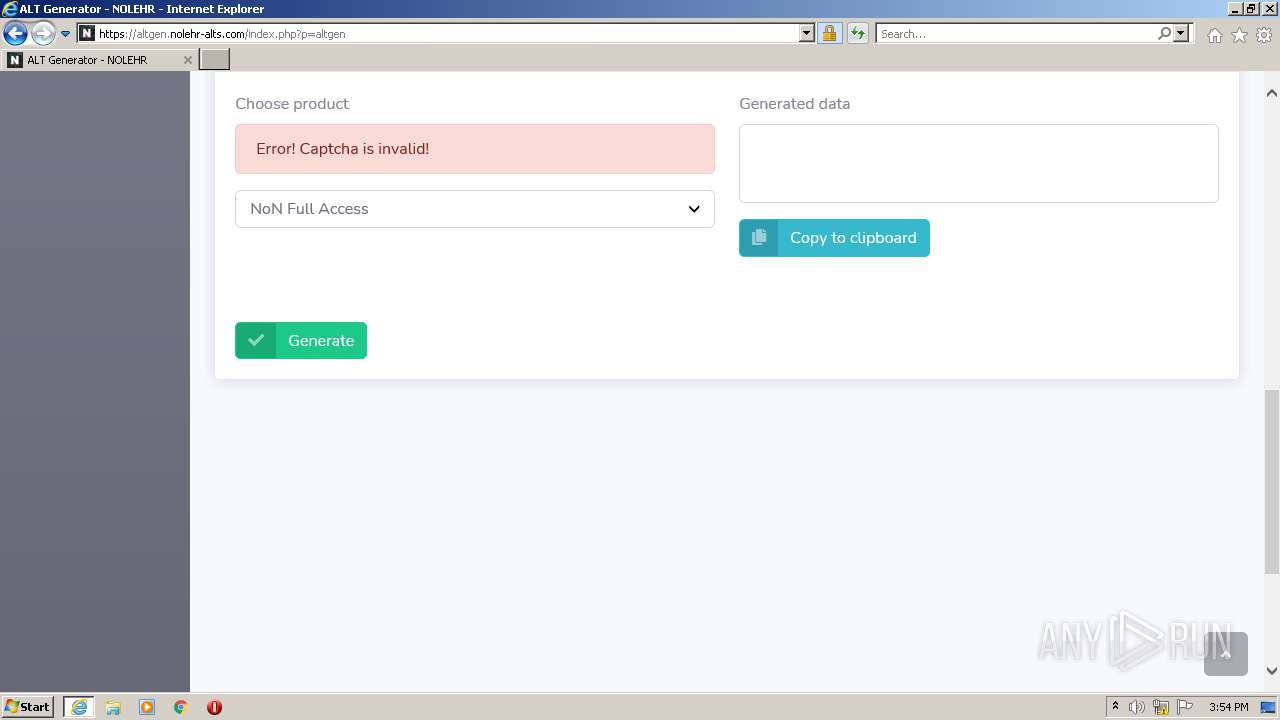Open the NoN Full Access product dropdown
Screen dimensions: 1280x720
[x=475, y=209]
